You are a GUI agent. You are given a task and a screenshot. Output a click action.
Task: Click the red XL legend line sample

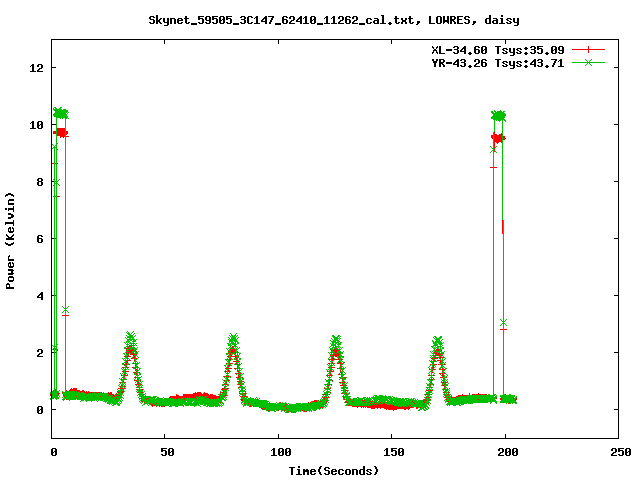point(588,50)
